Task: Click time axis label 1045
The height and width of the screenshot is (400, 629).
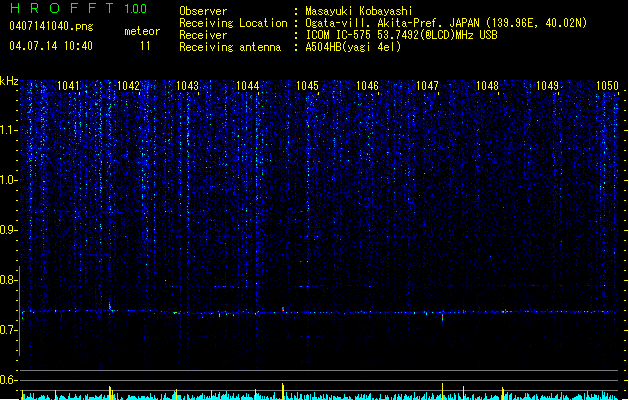Action: coord(307,85)
